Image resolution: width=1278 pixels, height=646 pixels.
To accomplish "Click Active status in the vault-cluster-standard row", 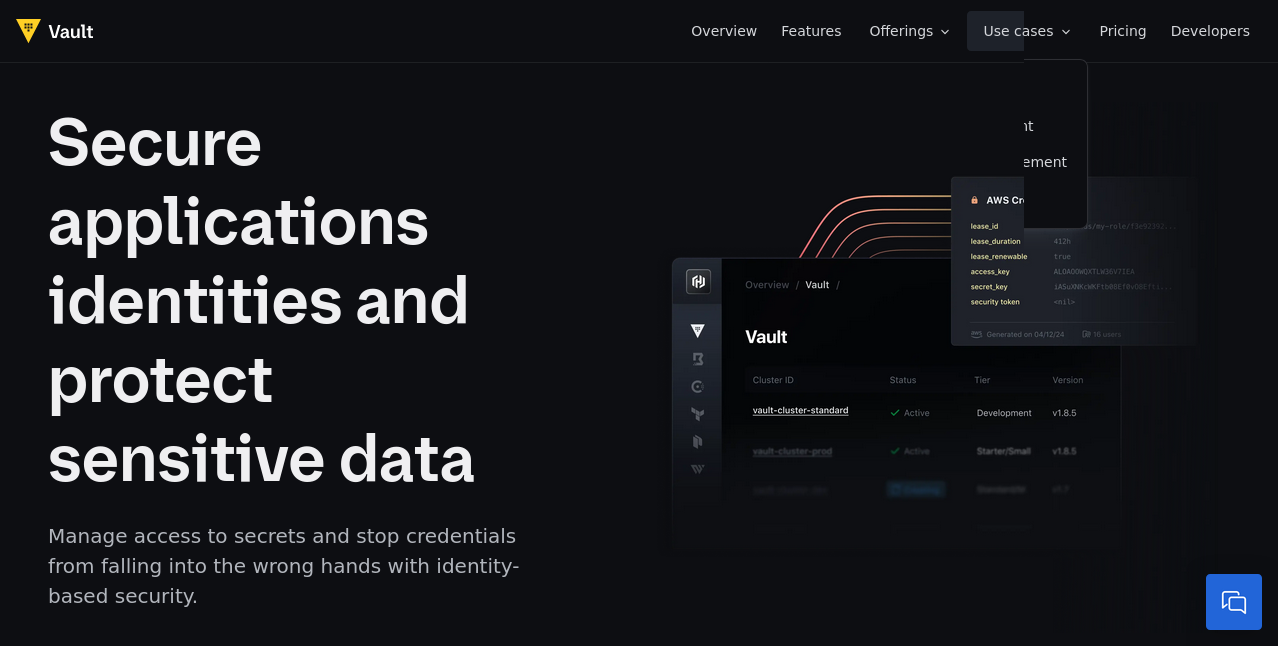I will (917, 413).
